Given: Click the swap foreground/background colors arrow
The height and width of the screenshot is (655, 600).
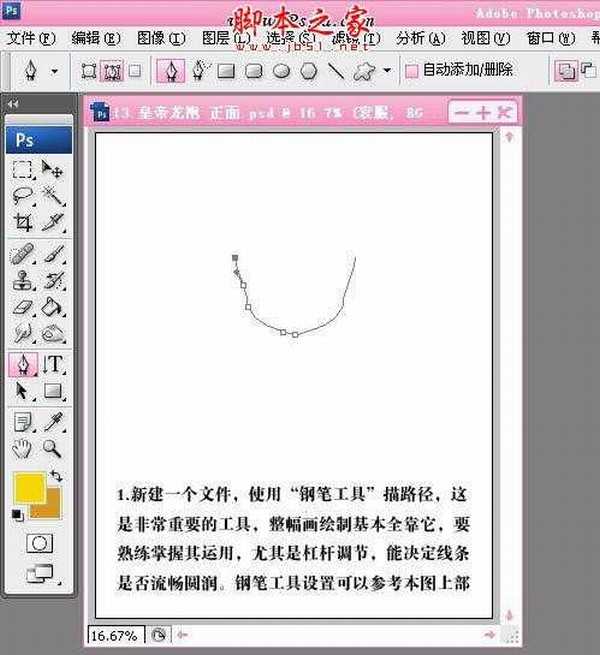Looking at the screenshot, I should pyautogui.click(x=57, y=476).
